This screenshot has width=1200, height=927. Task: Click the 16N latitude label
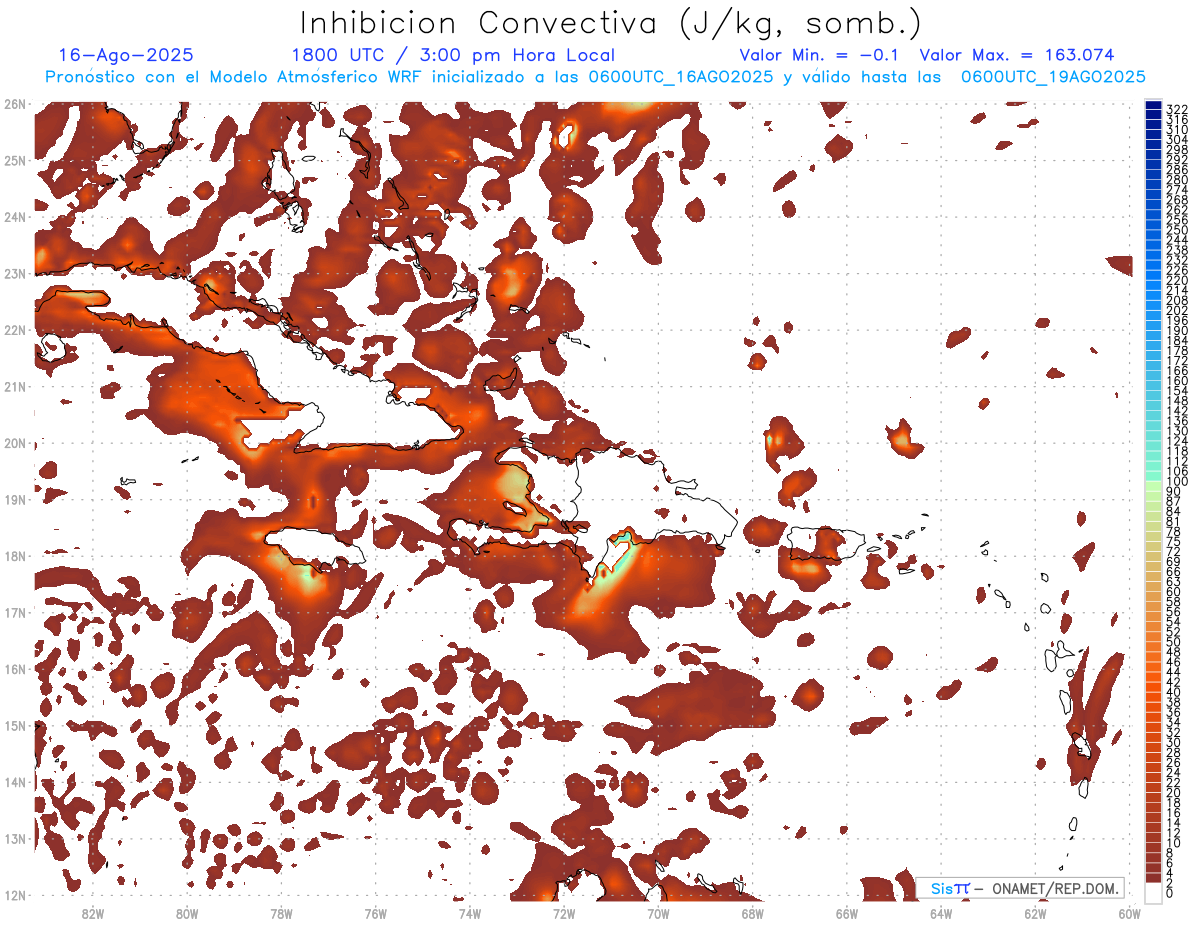[15, 669]
